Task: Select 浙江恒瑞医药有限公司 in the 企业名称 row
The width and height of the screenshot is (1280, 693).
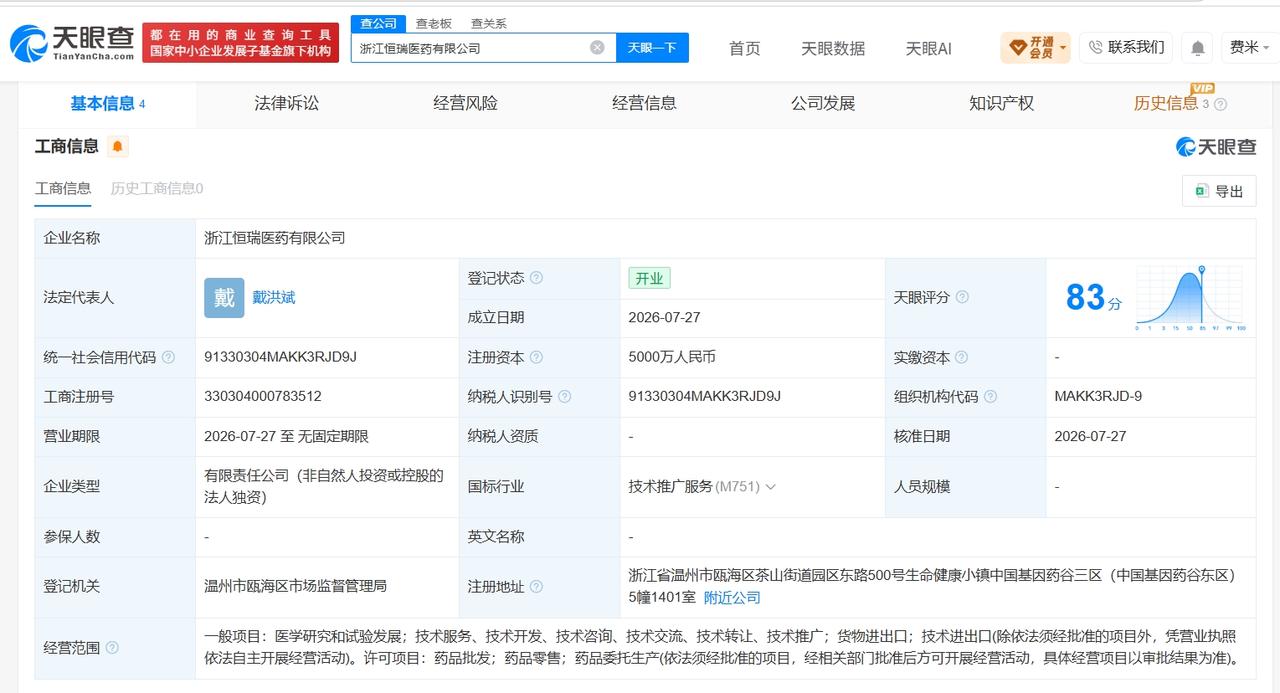Action: coord(274,238)
